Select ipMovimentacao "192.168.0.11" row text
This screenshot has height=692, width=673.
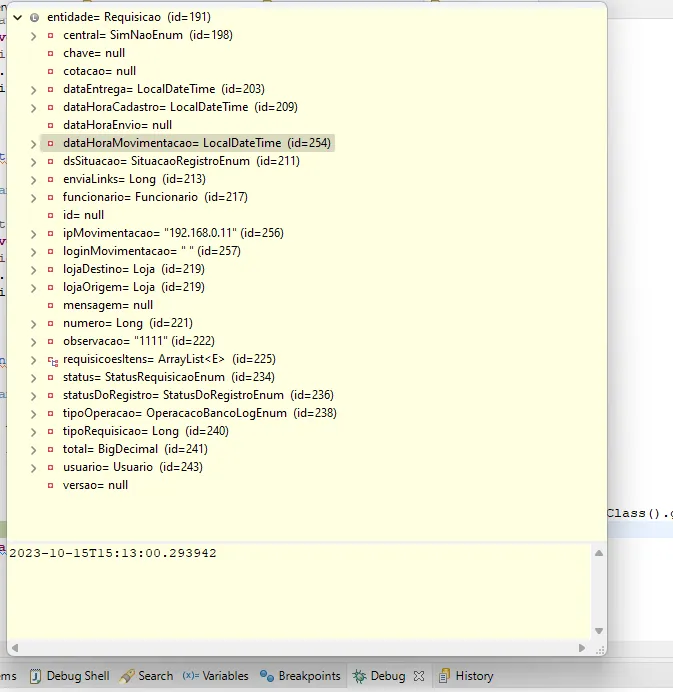(x=173, y=233)
